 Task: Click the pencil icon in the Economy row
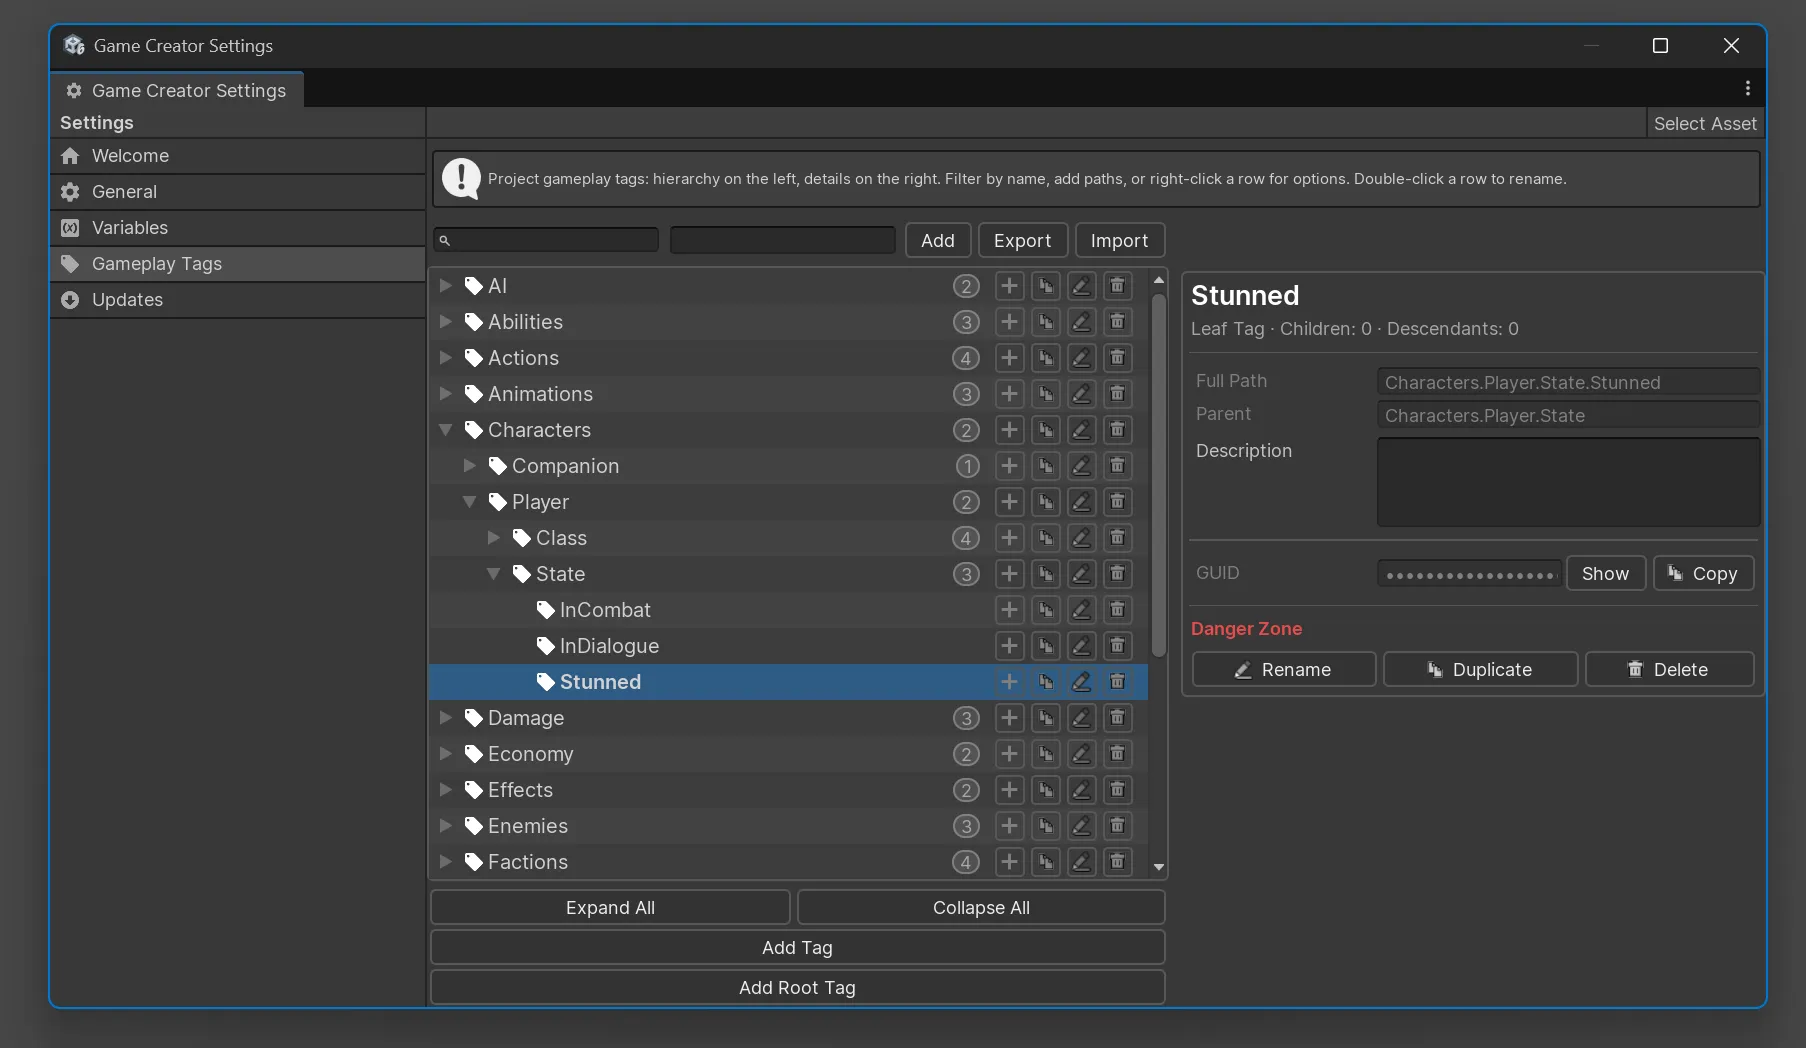point(1081,754)
